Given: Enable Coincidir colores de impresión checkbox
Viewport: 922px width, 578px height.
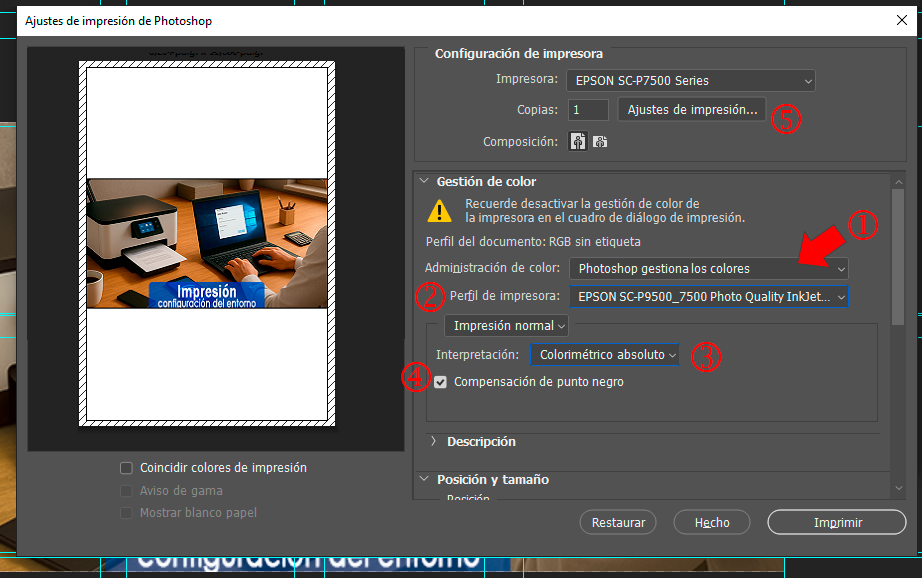Looking at the screenshot, I should coord(126,468).
